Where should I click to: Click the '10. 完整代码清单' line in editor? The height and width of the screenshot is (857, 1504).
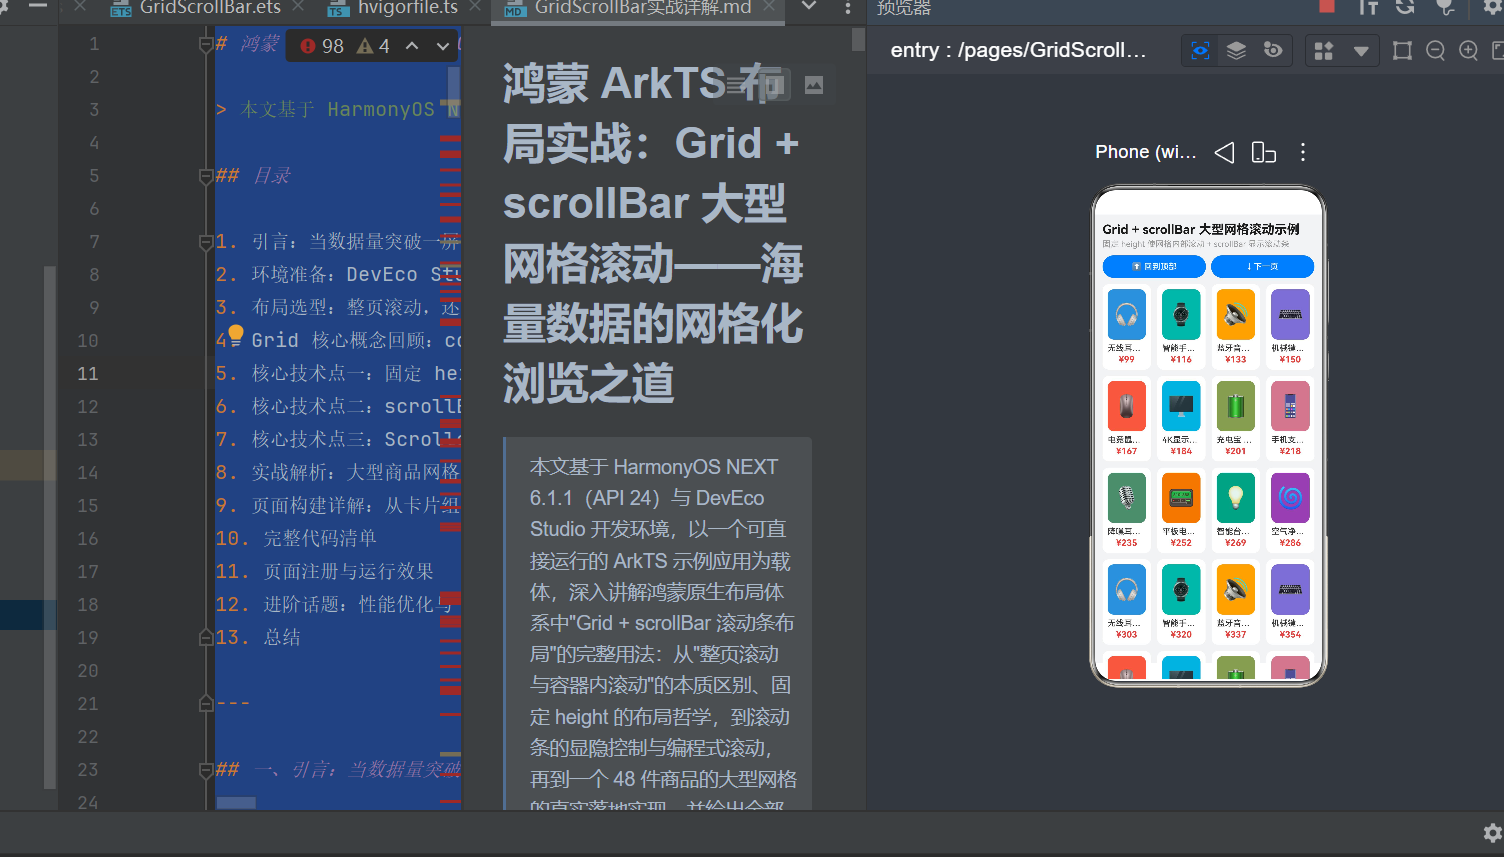296,538
